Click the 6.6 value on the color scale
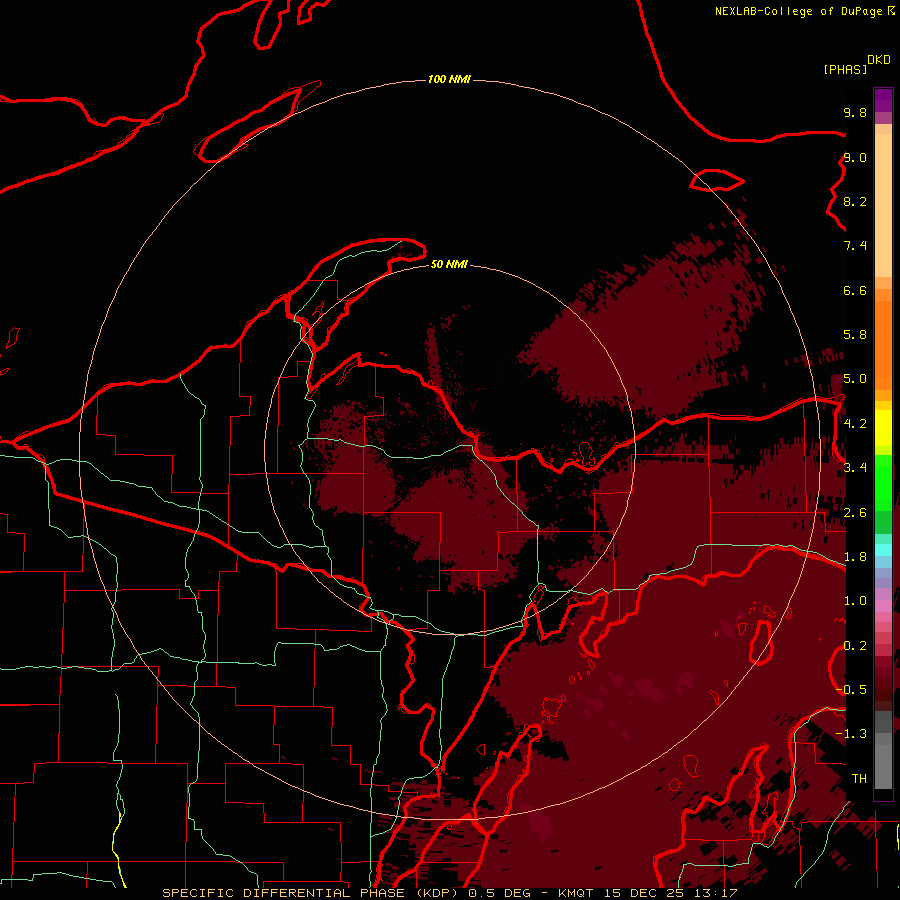Viewport: 900px width, 900px height. 855,290
